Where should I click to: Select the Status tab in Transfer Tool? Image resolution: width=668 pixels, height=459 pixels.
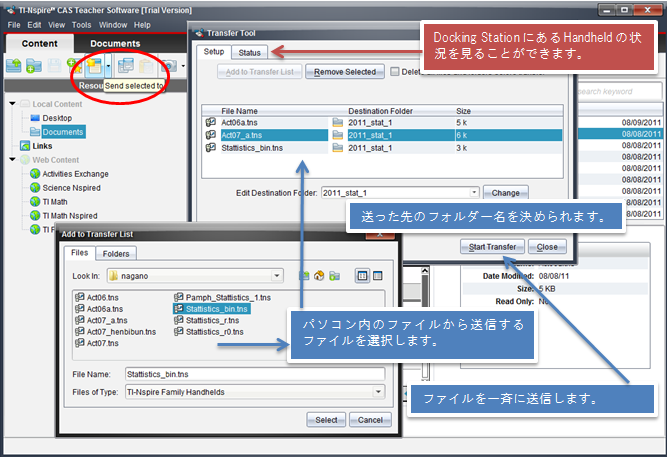[250, 52]
